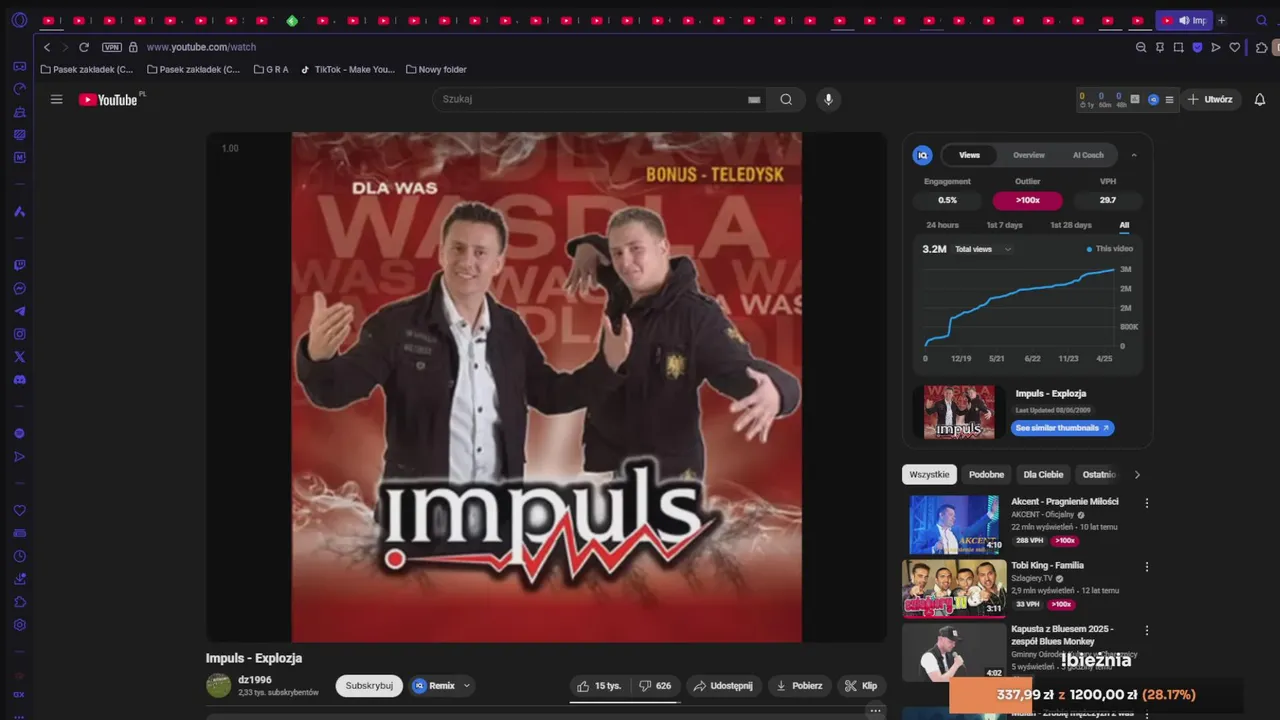This screenshot has width=1280, height=720.
Task: Open Discord in the Opera sidebar
Action: coord(19,380)
